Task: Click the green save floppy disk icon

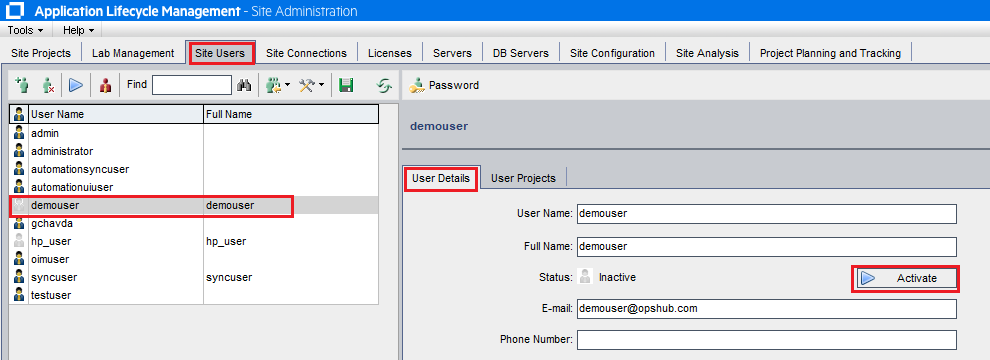Action: coord(345,85)
